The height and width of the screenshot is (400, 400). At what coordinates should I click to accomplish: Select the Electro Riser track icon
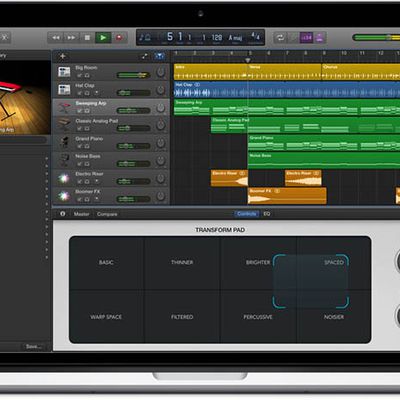[64, 178]
